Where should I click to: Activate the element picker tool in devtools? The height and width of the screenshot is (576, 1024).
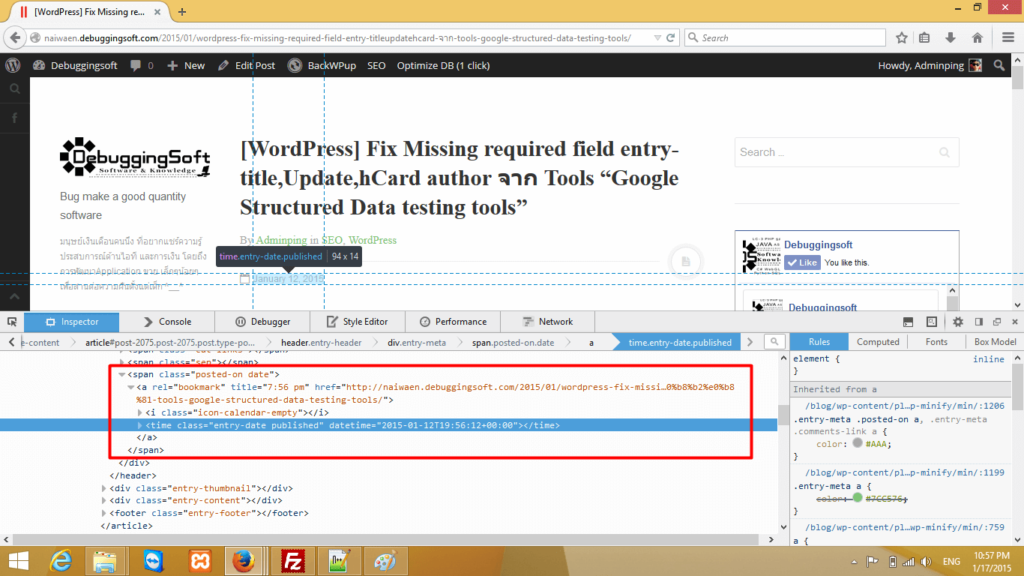pyautogui.click(x=12, y=322)
